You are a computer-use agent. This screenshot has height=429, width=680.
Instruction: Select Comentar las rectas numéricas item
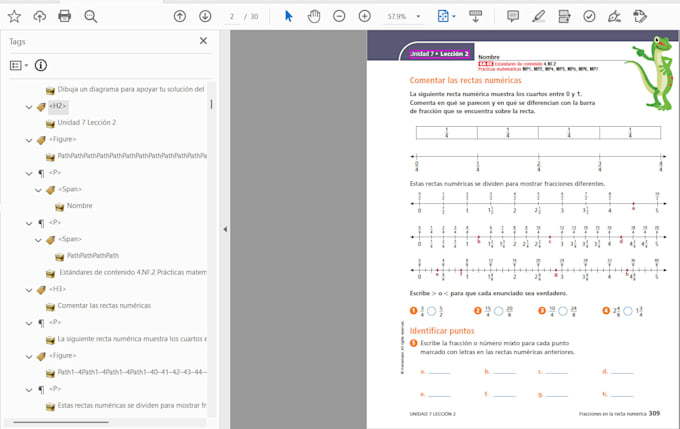click(104, 306)
